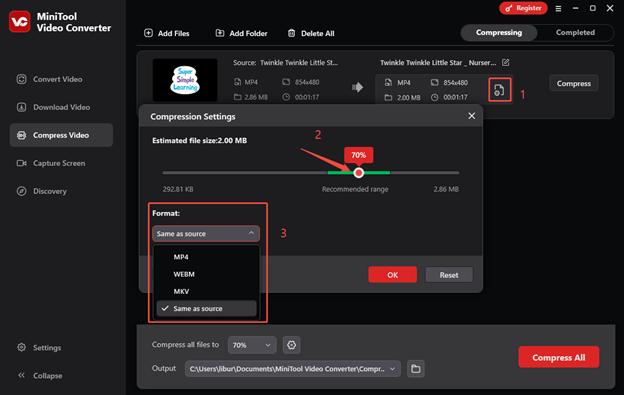The height and width of the screenshot is (395, 624).
Task: Select Compress Video in sidebar
Action: 61,135
